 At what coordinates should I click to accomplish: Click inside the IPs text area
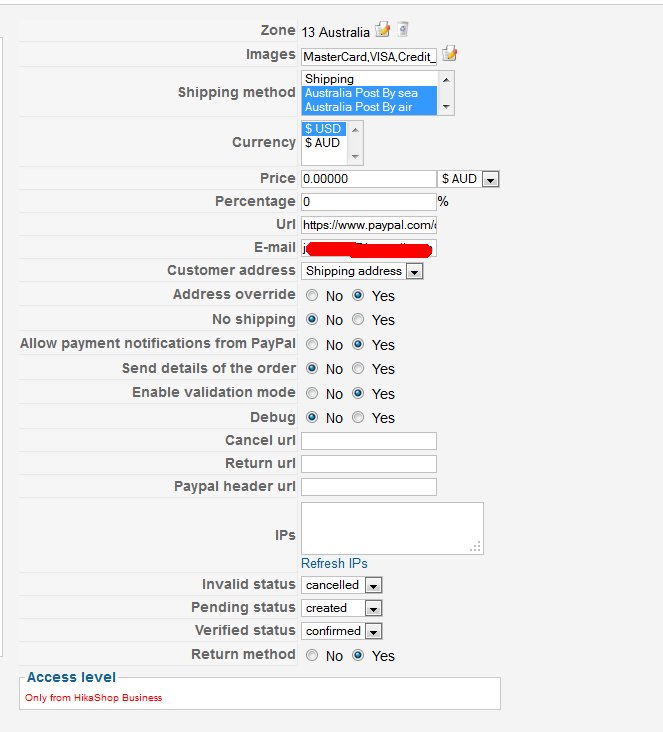tap(391, 527)
